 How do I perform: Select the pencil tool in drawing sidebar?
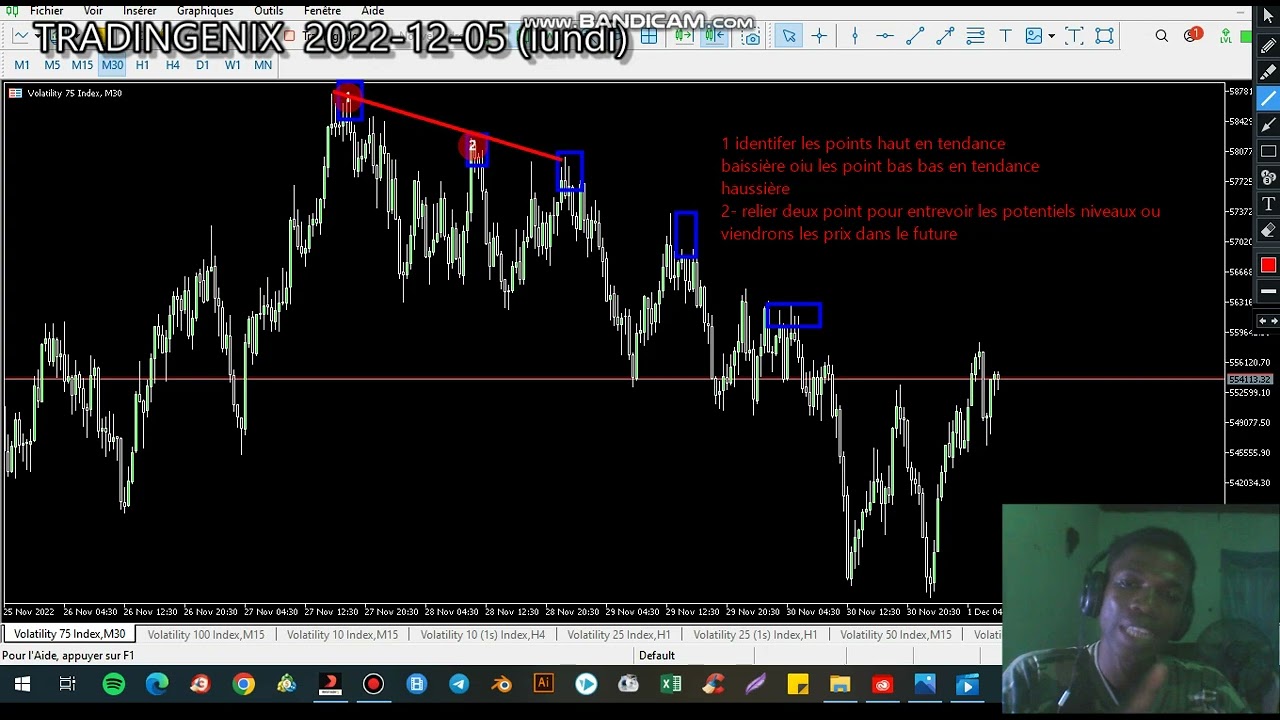point(1268,46)
